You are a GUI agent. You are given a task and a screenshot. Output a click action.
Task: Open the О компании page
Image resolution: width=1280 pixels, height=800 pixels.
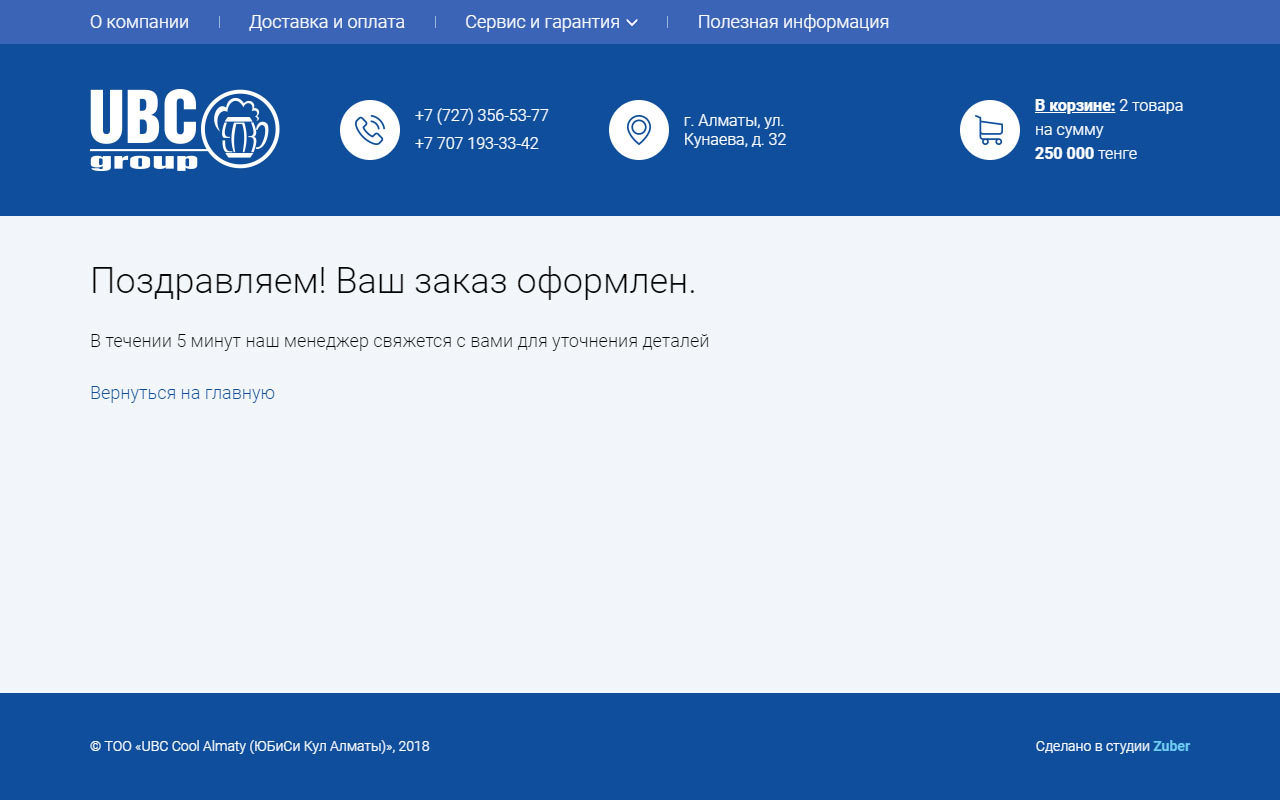[x=139, y=22]
